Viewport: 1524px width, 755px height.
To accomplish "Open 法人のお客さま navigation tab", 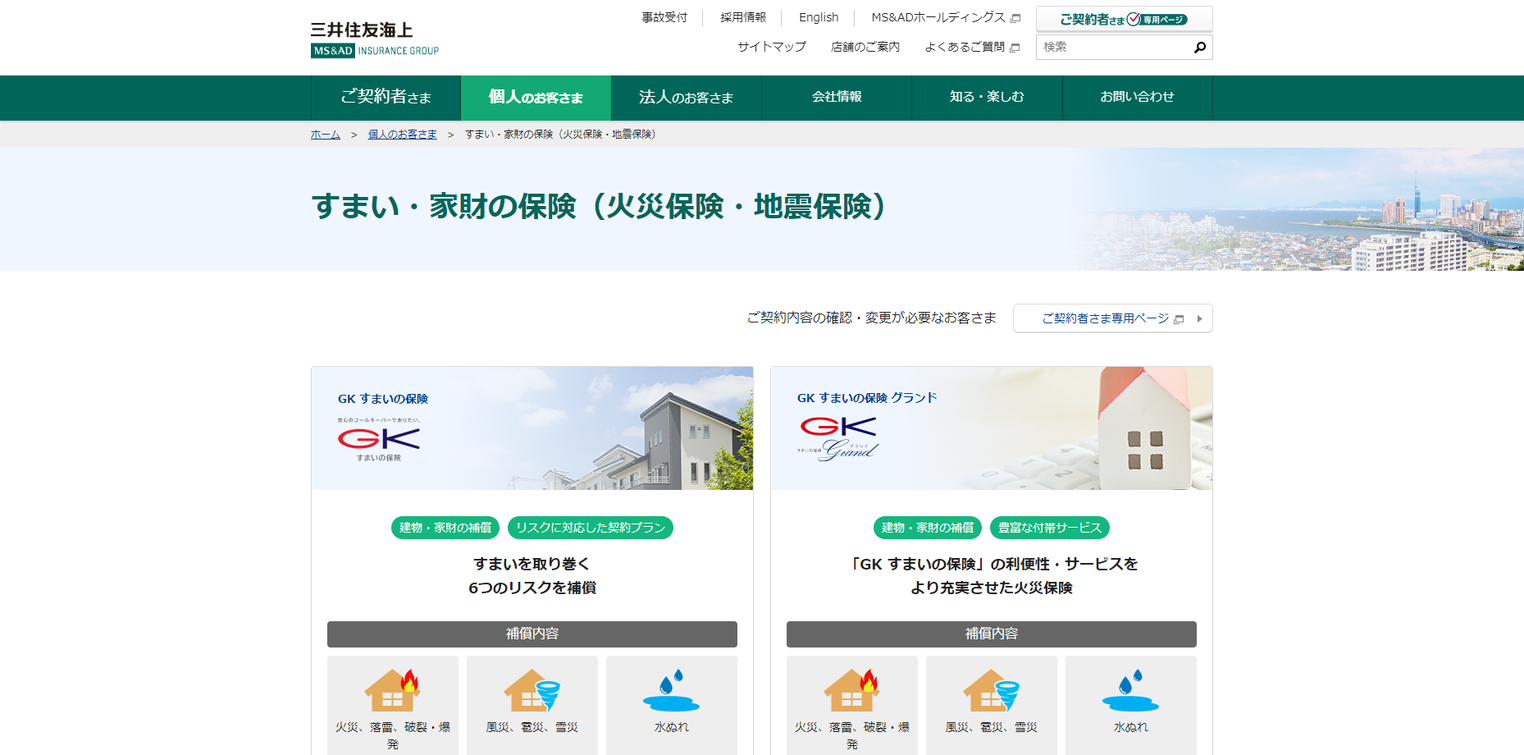I will coord(686,97).
